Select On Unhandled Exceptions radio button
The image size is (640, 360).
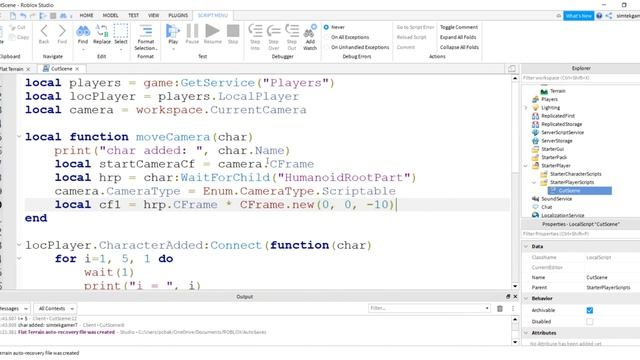tap(326, 47)
